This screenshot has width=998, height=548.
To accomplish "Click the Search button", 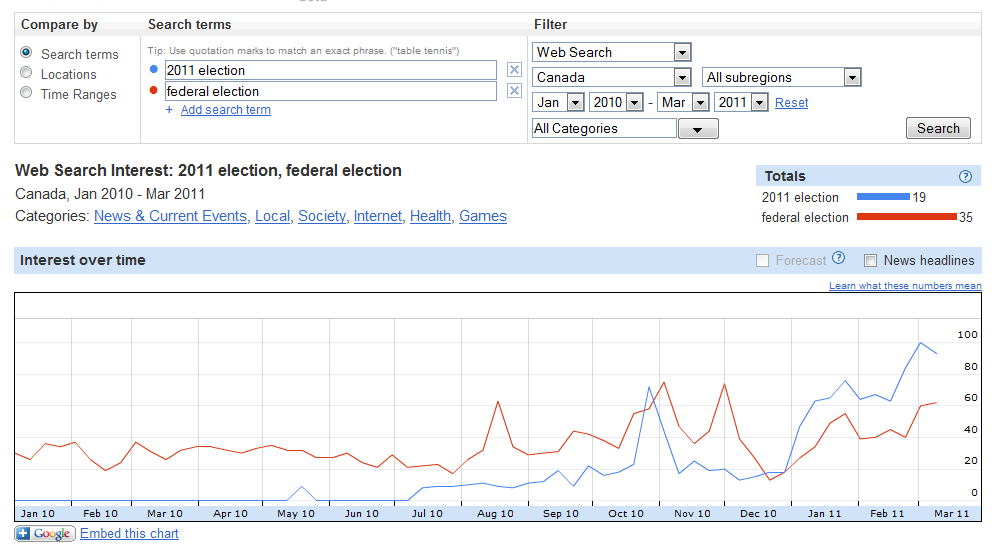I will pyautogui.click(x=938, y=128).
